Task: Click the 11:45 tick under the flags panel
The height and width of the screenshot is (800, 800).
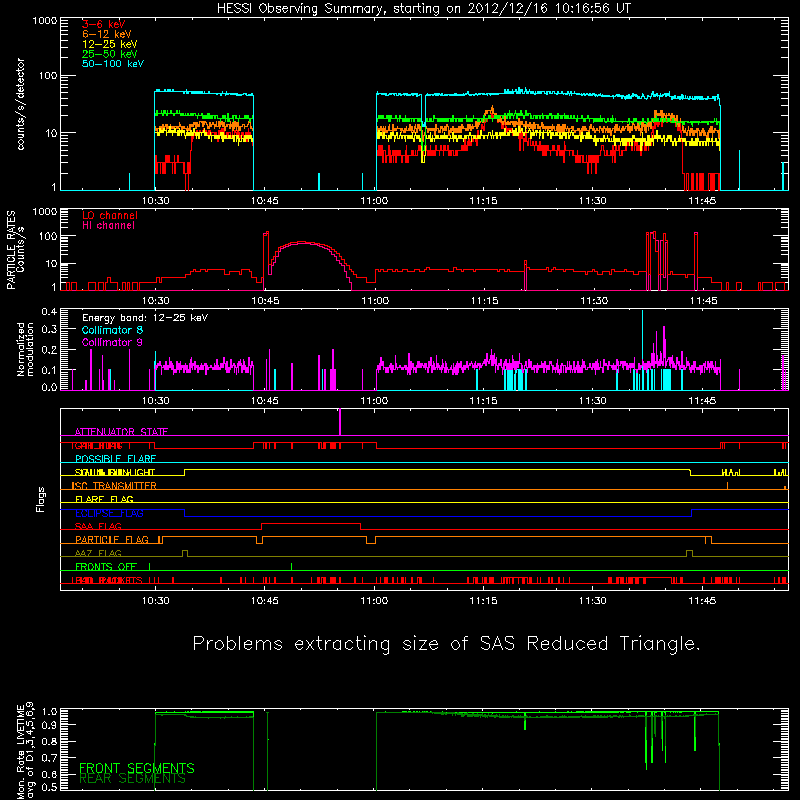Action: tap(703, 601)
